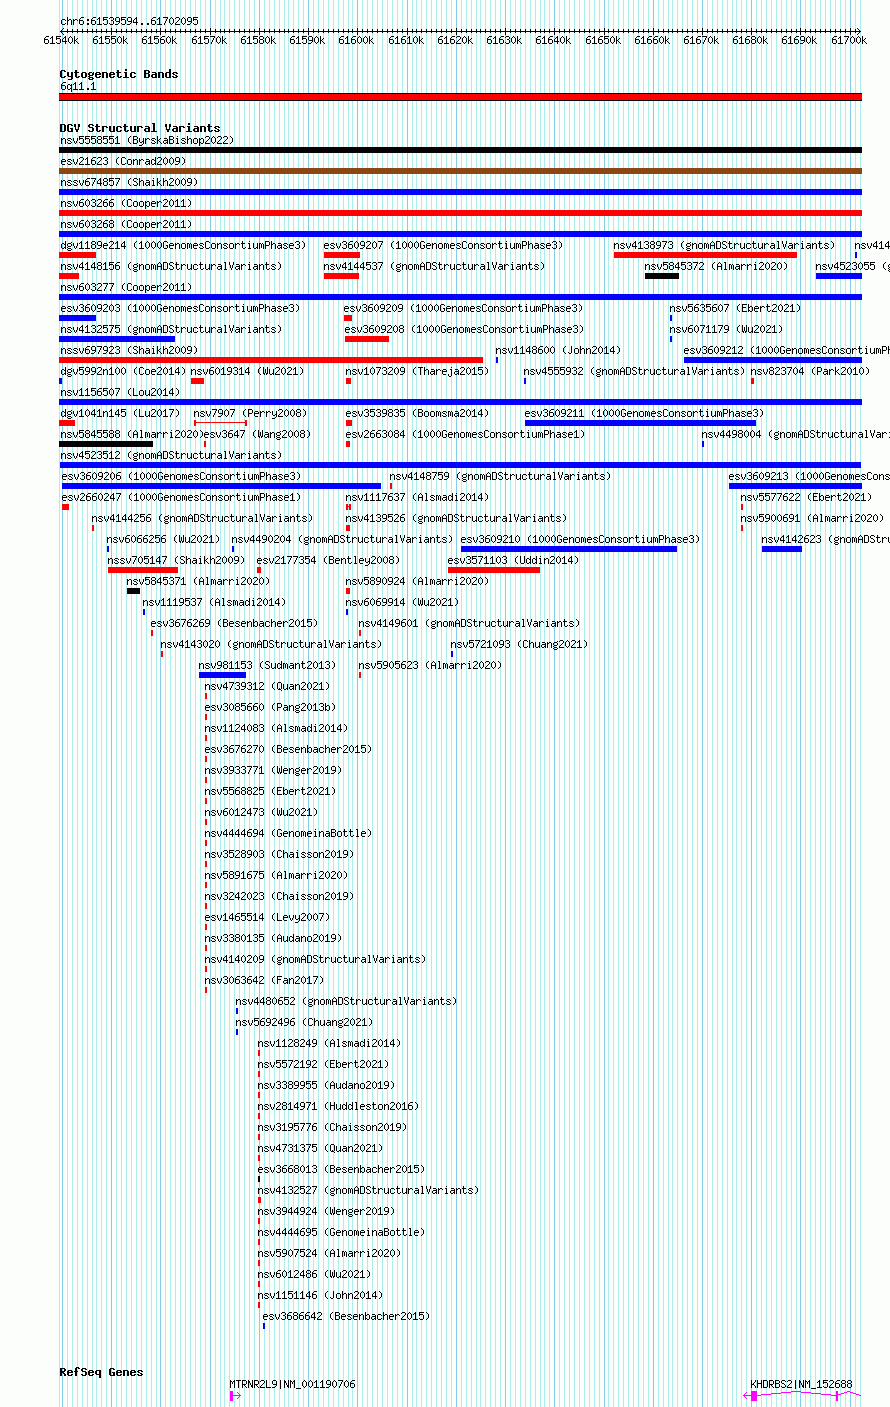Viewport: 890px width, 1407px height.
Task: Click nsv1119537 (Alsmadi2014) label
Action: (x=214, y=602)
